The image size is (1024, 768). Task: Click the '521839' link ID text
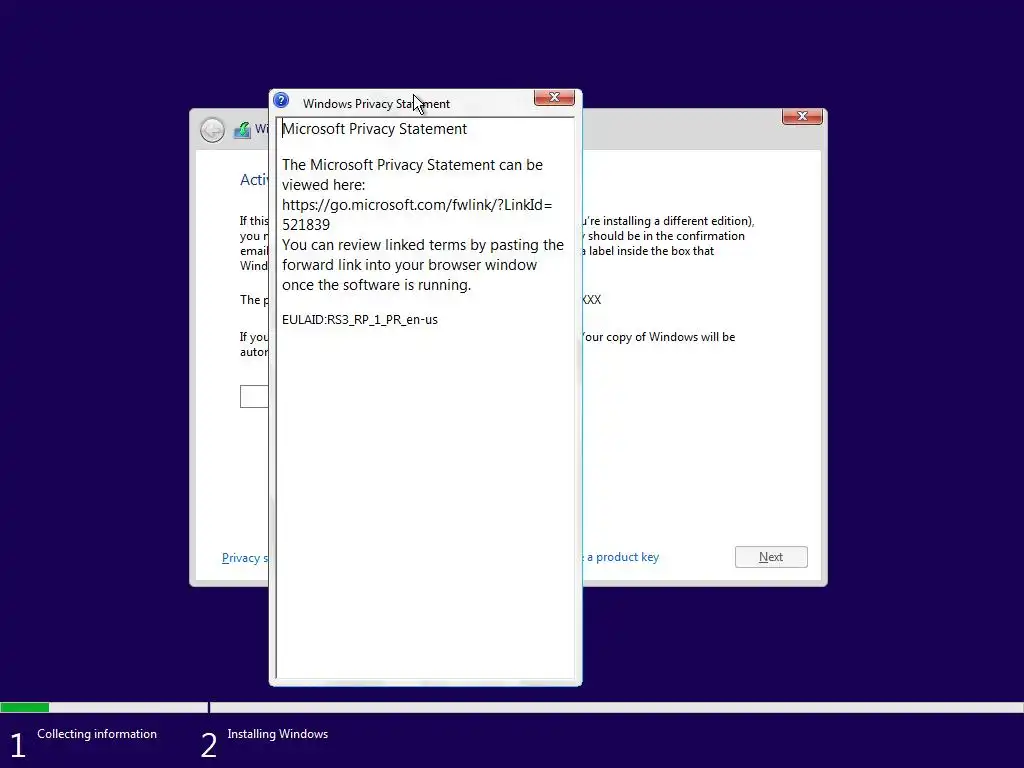pyautogui.click(x=306, y=225)
